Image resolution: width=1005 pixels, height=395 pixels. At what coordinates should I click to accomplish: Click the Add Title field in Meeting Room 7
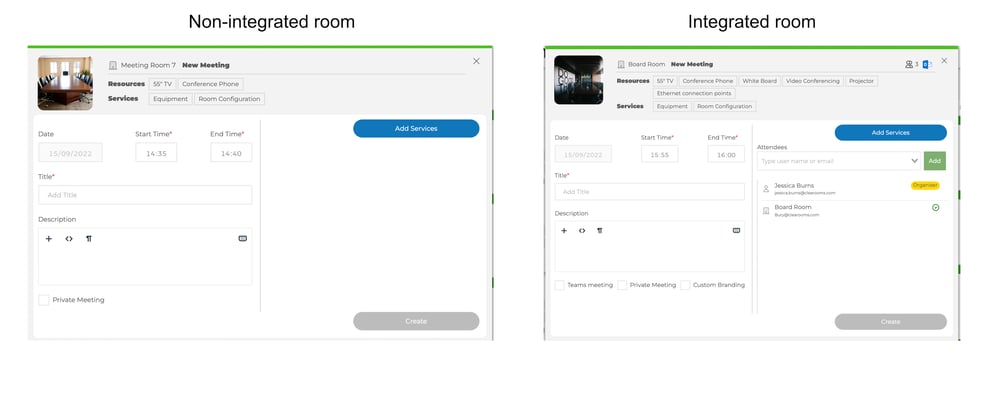tap(145, 195)
